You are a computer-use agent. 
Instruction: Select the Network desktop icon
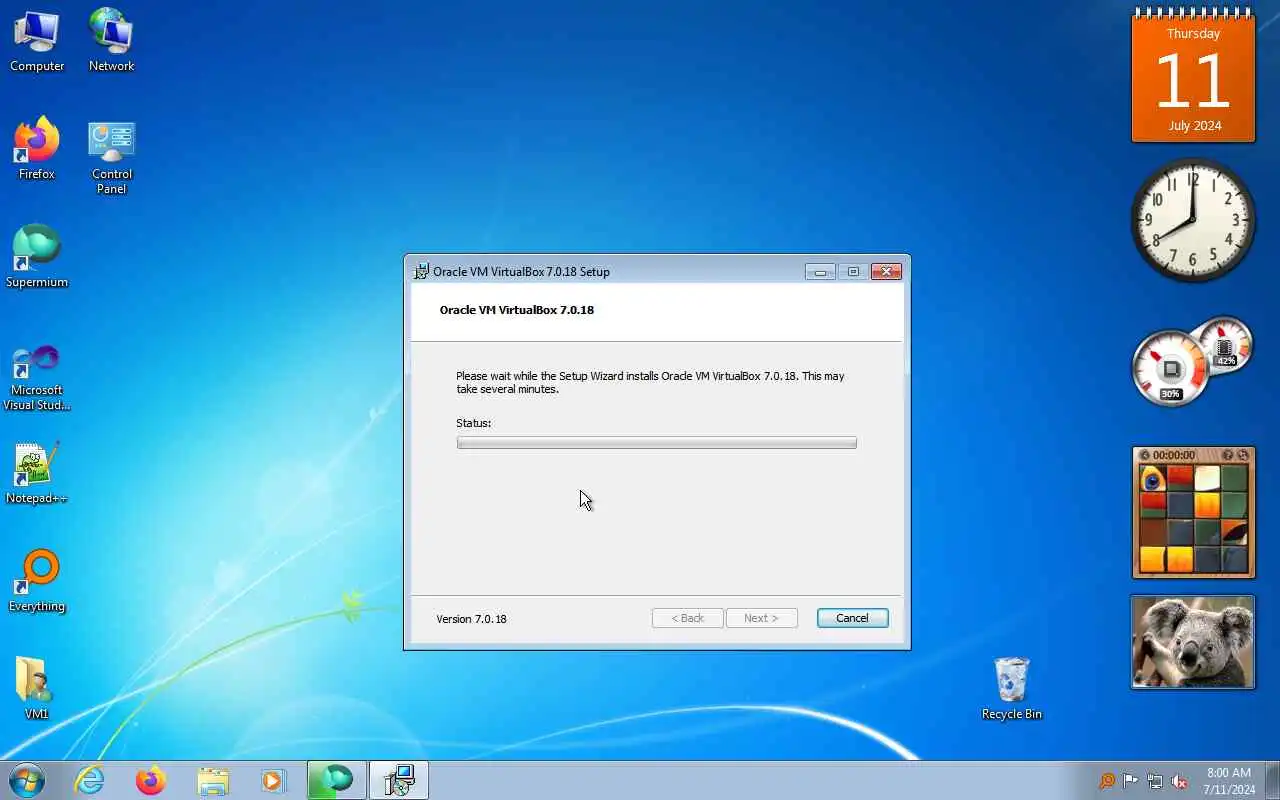[111, 41]
